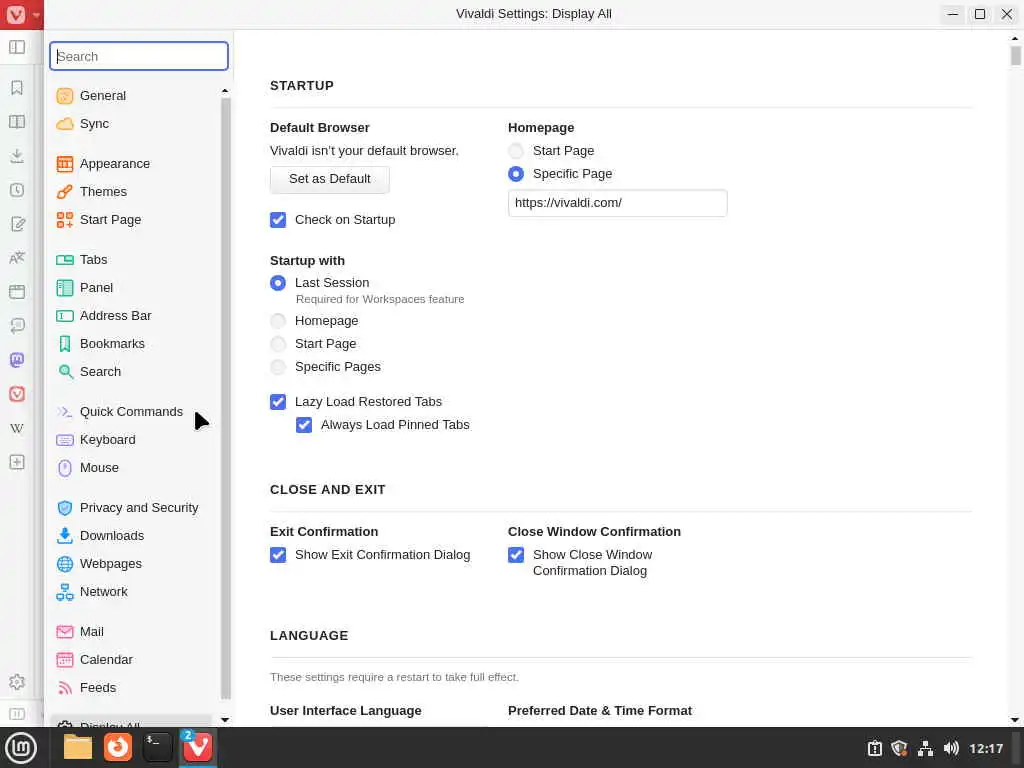Click the volume icon in system tray
Image resolution: width=1024 pixels, height=768 pixels.
pyautogui.click(x=952, y=748)
